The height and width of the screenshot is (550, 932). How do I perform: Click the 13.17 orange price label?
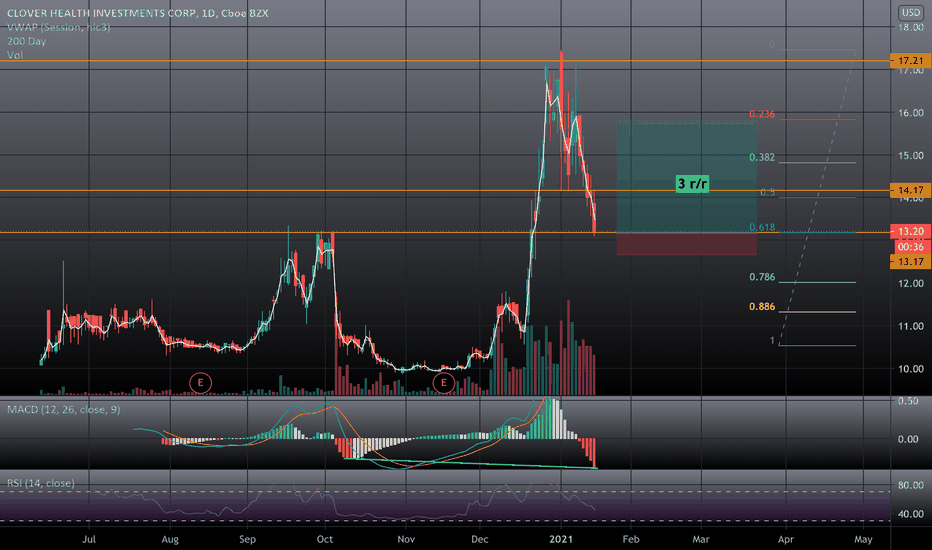[x=911, y=262]
